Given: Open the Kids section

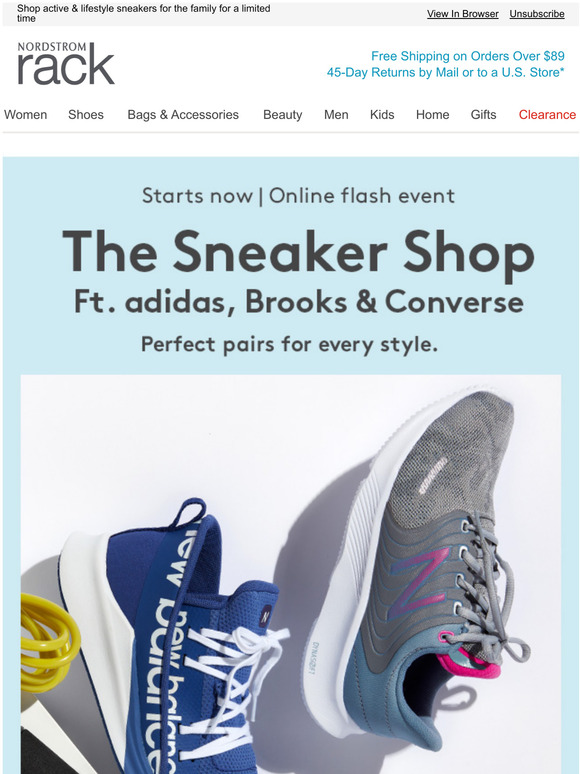Looking at the screenshot, I should (x=382, y=115).
